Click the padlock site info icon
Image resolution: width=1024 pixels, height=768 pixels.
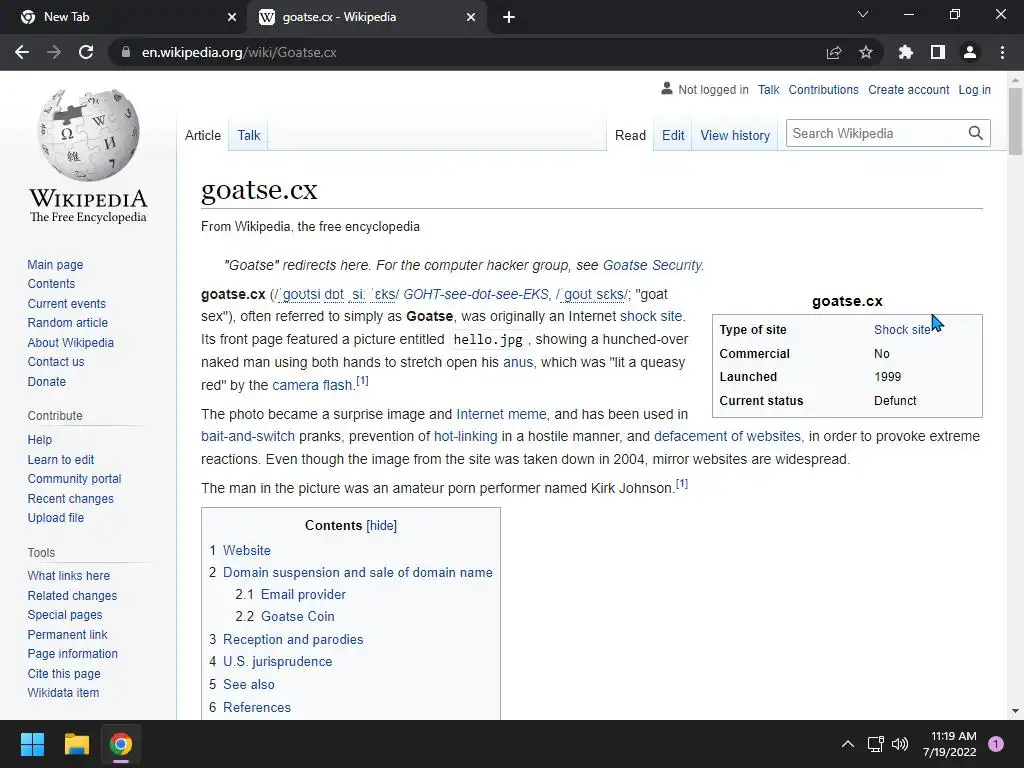pyautogui.click(x=125, y=52)
